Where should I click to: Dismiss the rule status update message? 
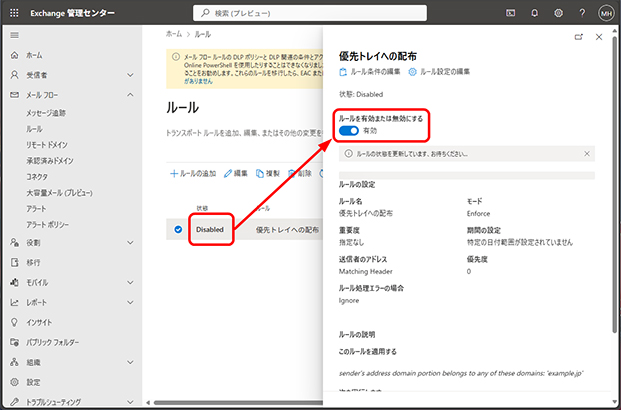coord(587,154)
